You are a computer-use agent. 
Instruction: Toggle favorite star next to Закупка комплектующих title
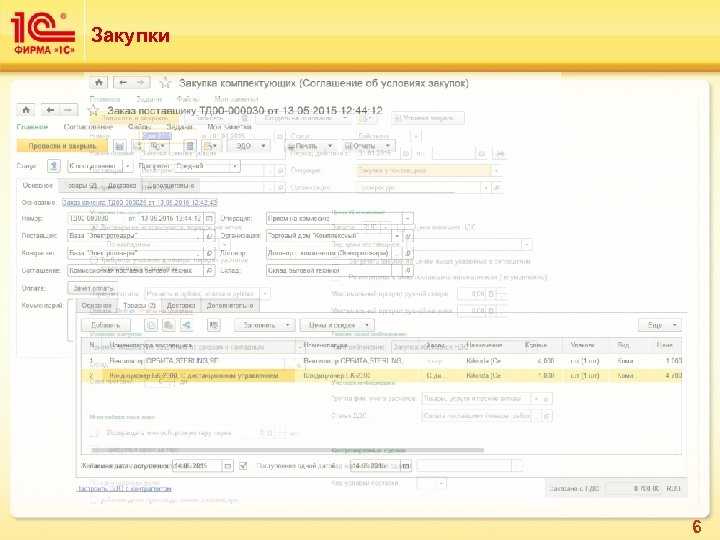(165, 83)
